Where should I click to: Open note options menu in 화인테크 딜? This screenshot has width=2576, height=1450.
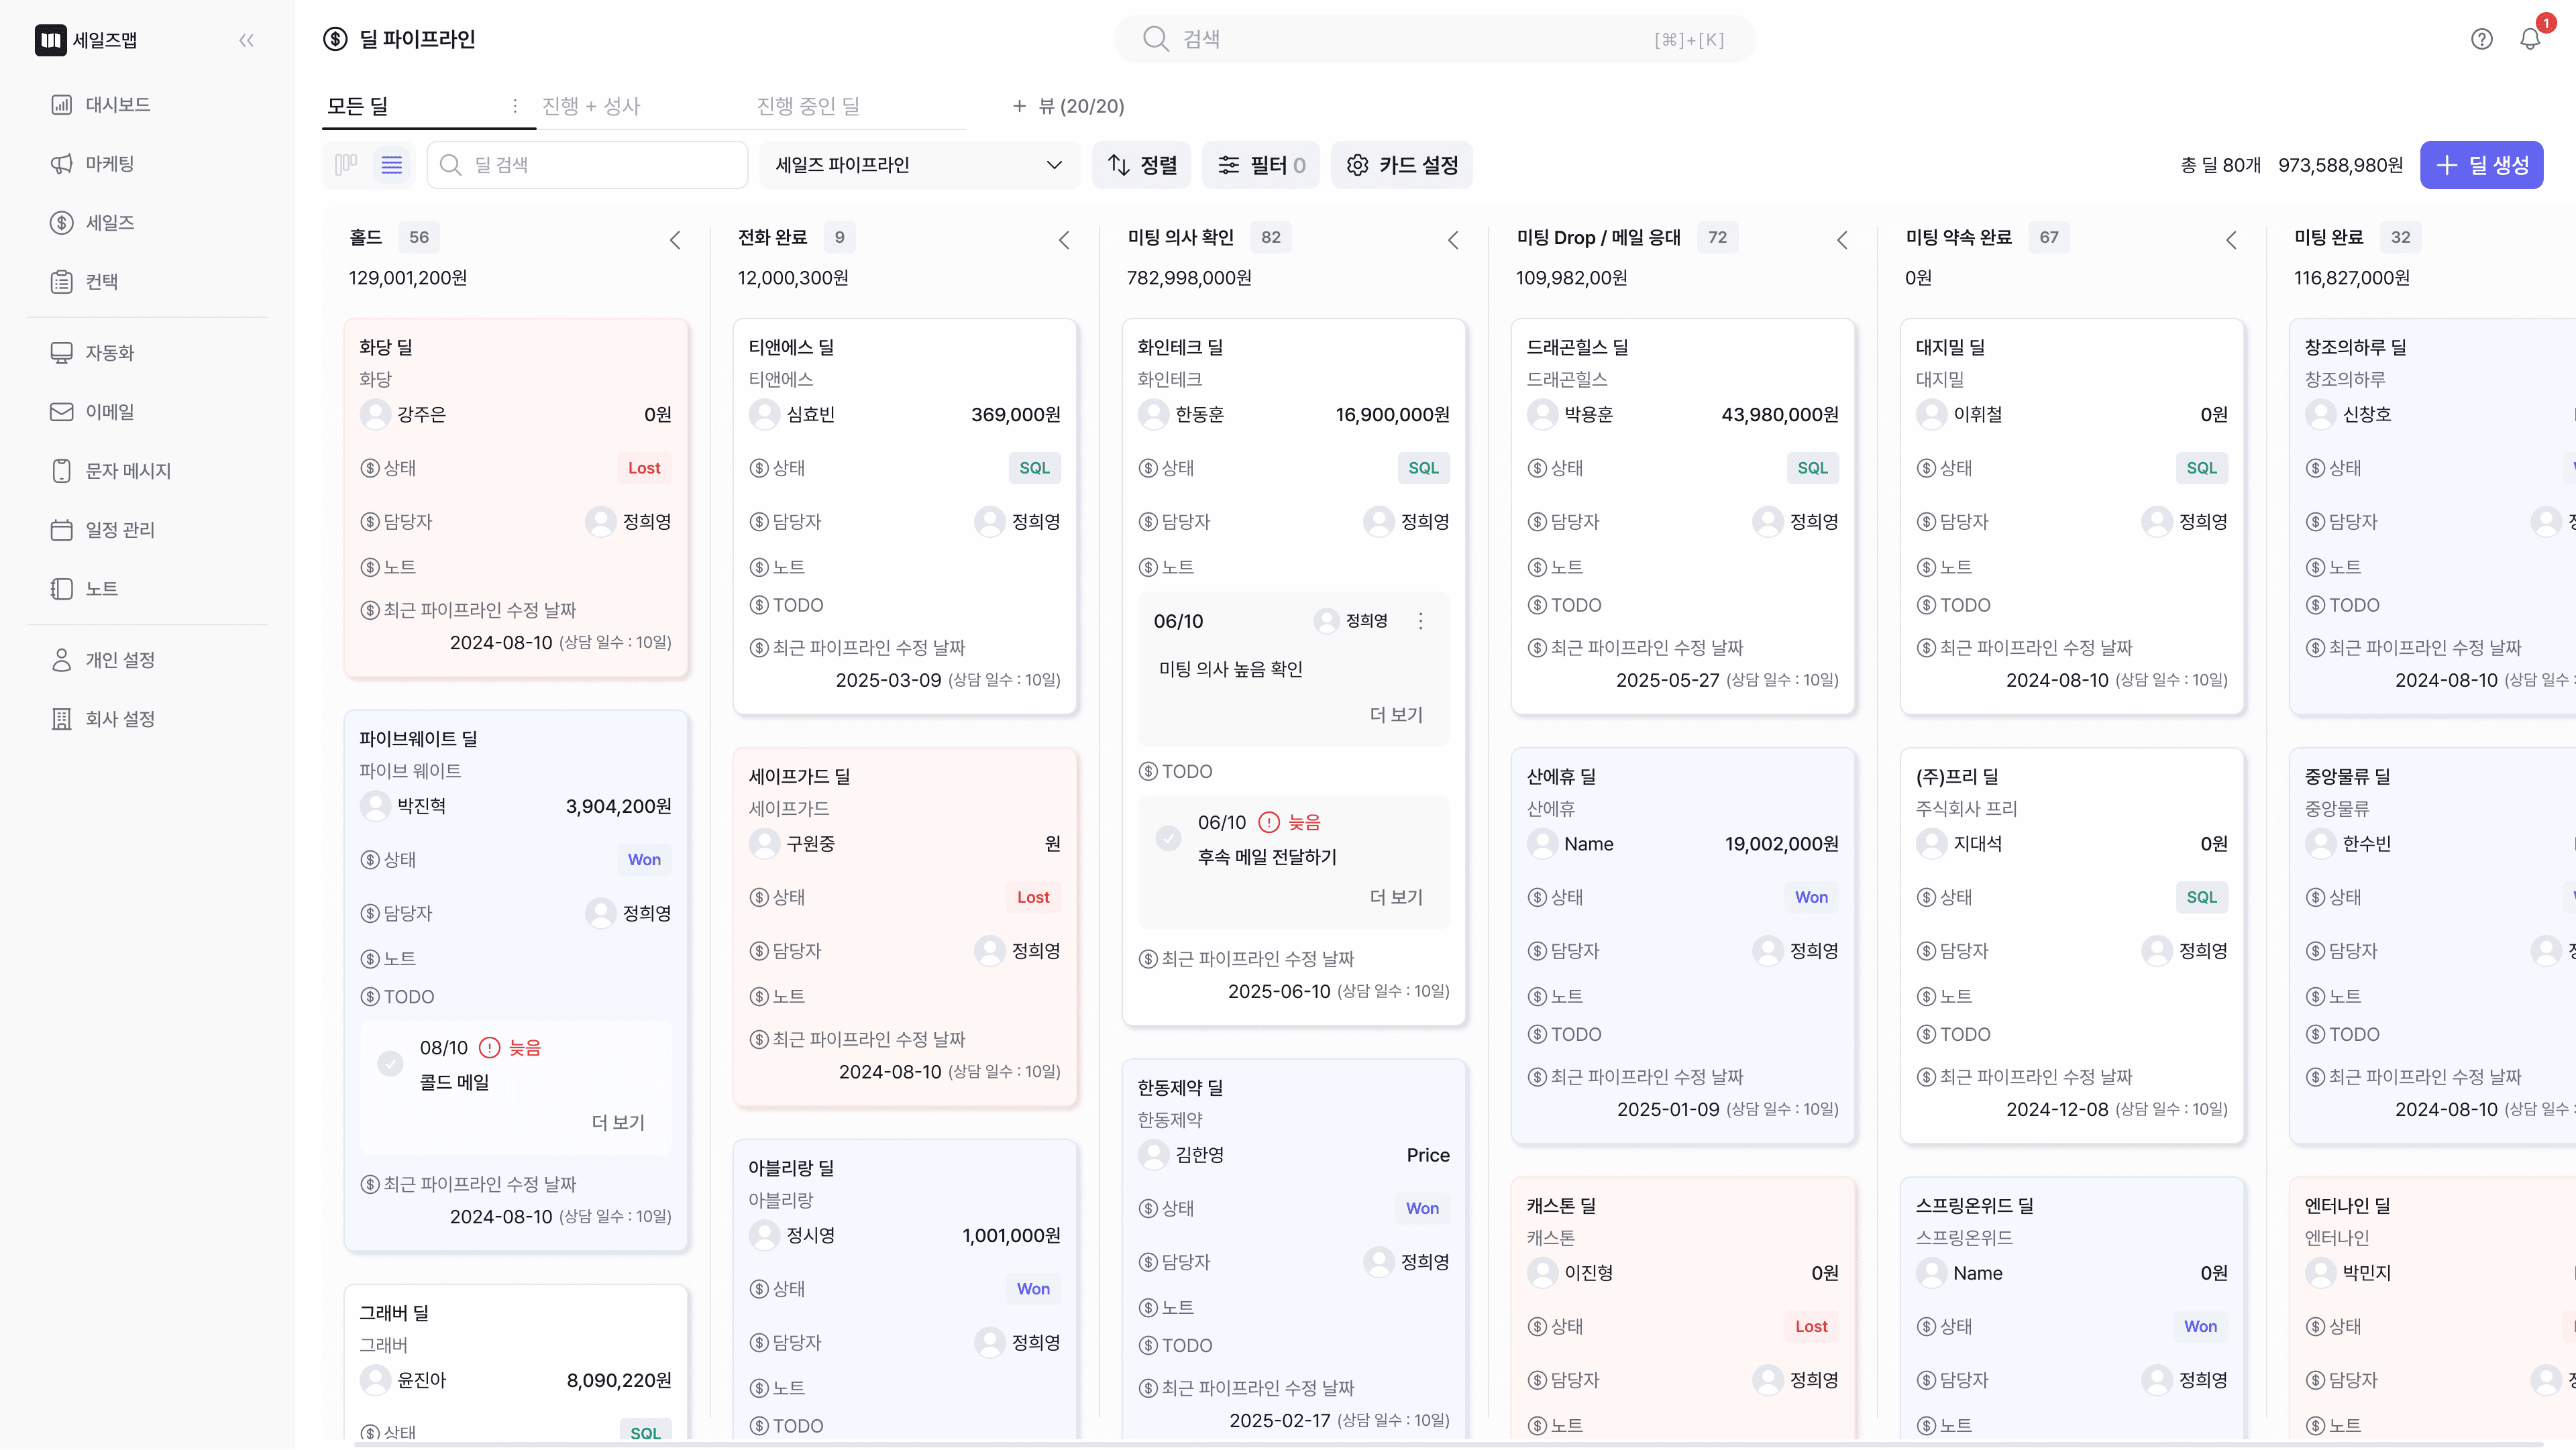coord(1420,621)
